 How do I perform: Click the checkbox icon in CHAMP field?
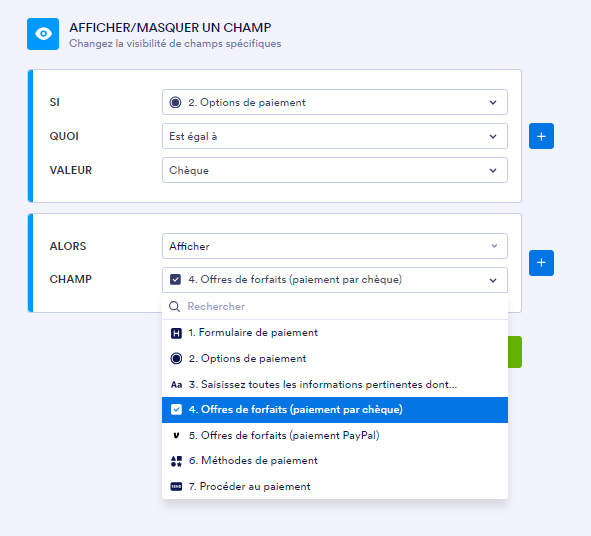click(175, 280)
